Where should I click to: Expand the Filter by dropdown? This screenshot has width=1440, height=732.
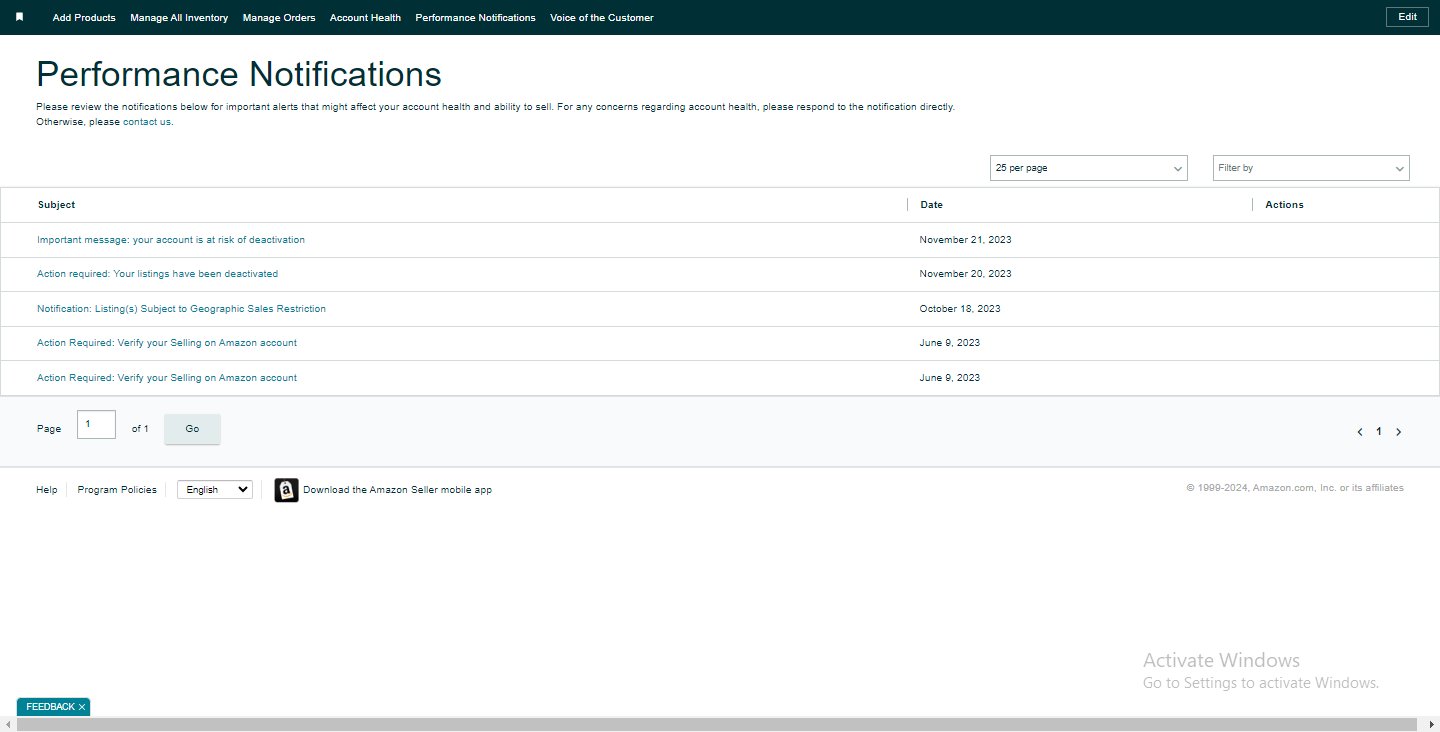(1311, 168)
